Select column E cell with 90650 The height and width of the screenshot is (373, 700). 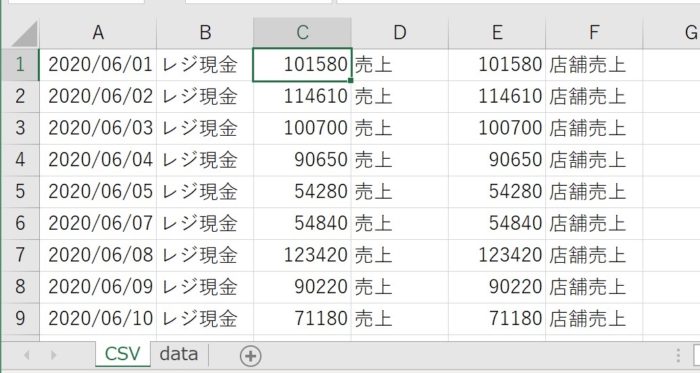(497, 160)
